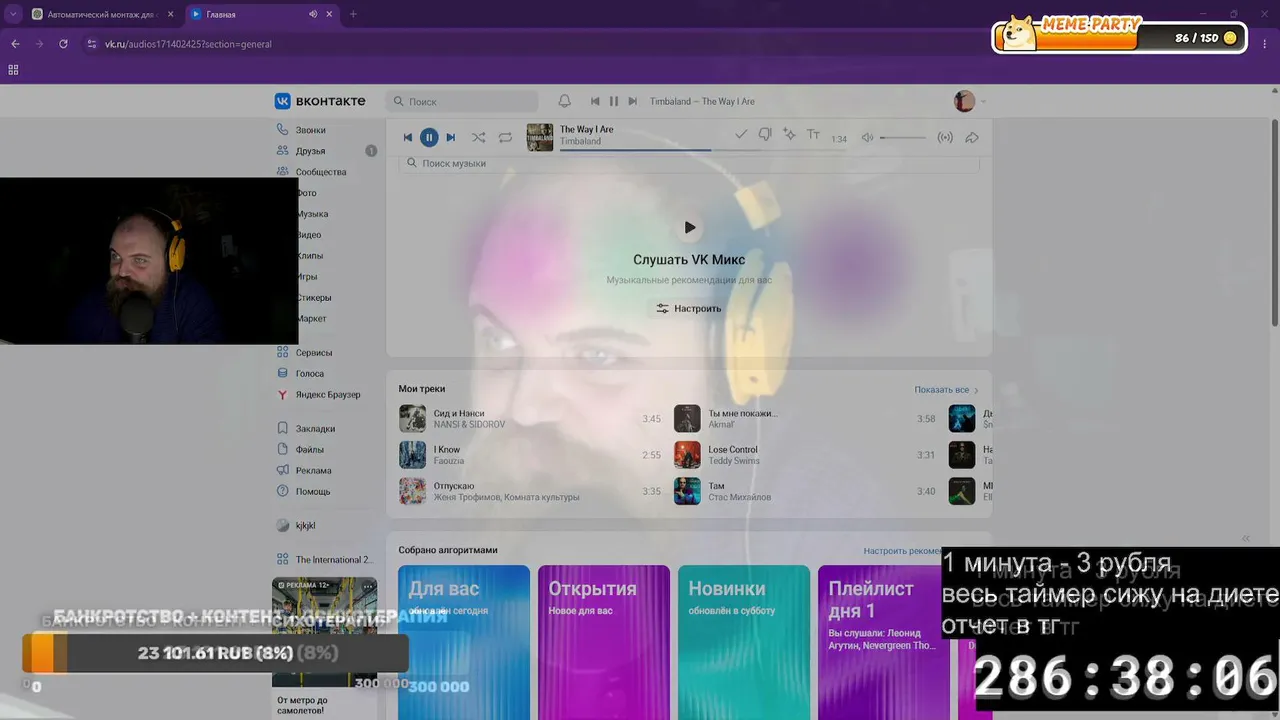Open Помощь in the left sidebar

[x=313, y=492]
